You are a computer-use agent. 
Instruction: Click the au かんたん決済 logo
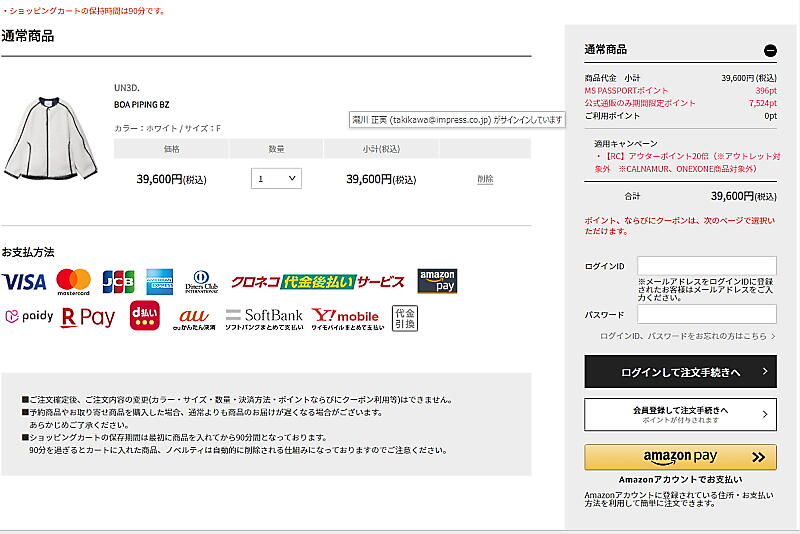pyautogui.click(x=193, y=318)
